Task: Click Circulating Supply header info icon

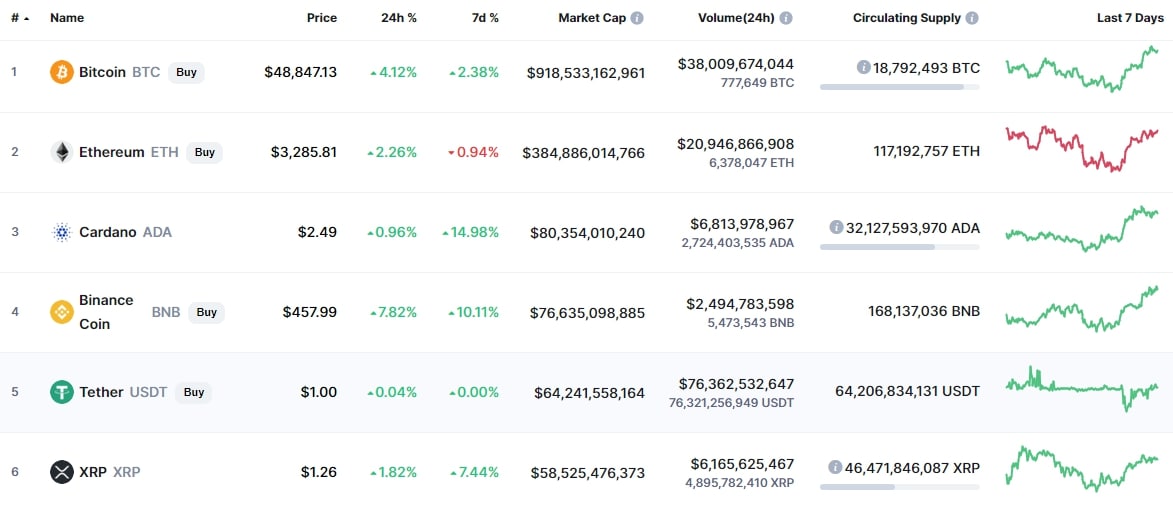Action: (973, 18)
